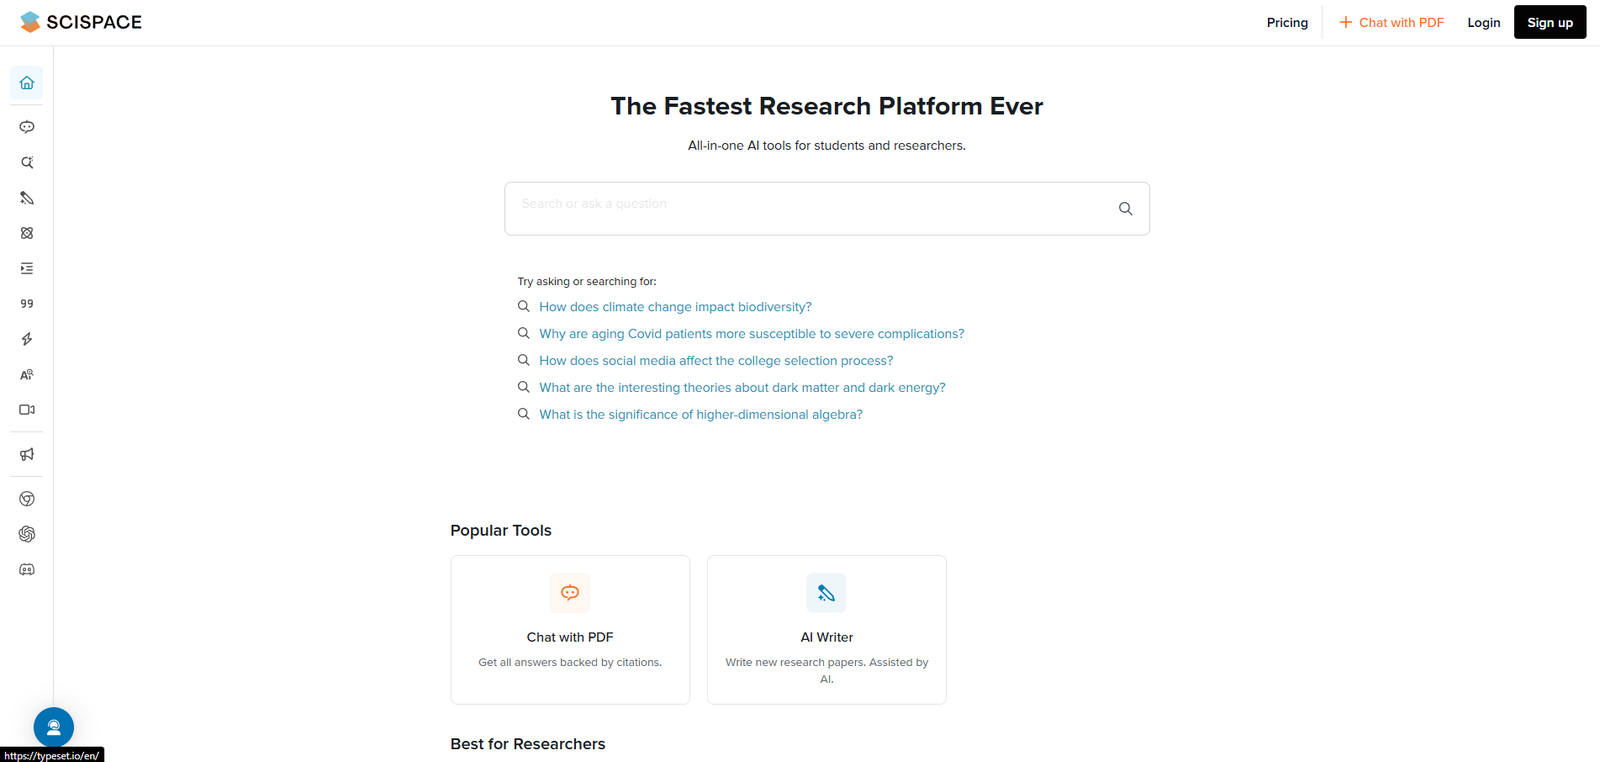The height and width of the screenshot is (762, 1600).
Task: Open the Chrome extension sidebar icon
Action: click(27, 499)
